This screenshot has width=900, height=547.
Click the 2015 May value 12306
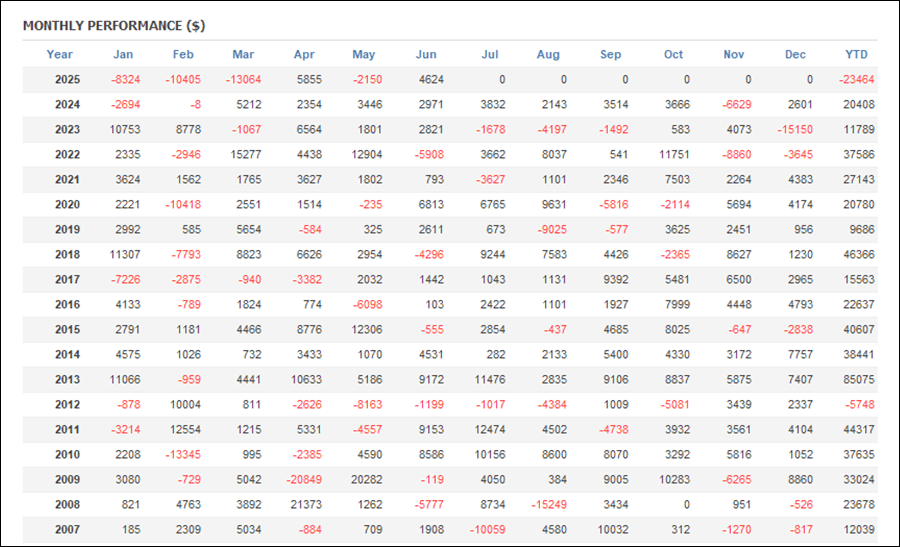(x=367, y=329)
